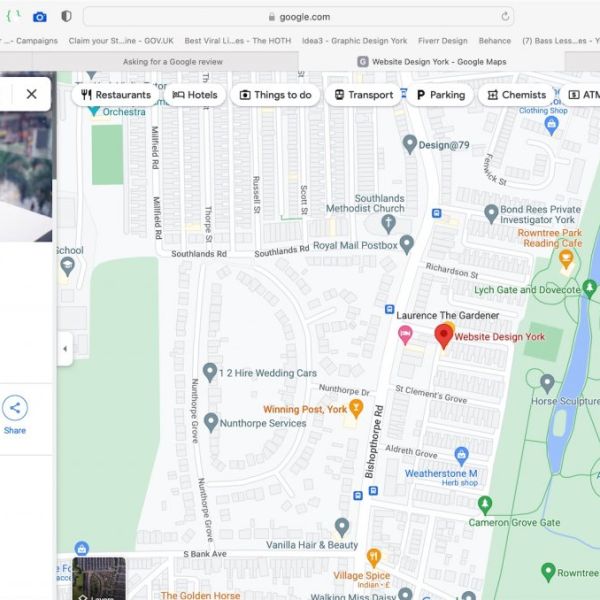Click the Orchestra map marker
The image size is (600, 600).
[x=93, y=111]
